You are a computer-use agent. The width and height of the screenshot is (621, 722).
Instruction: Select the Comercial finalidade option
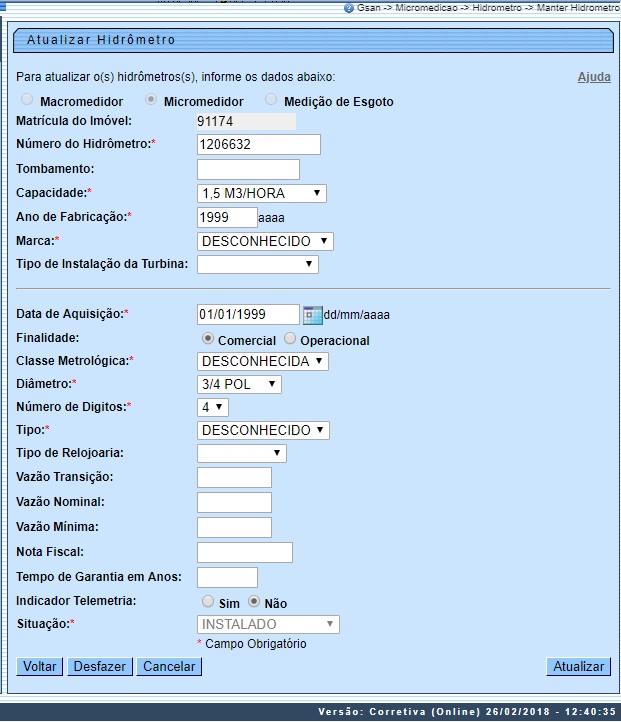(208, 339)
